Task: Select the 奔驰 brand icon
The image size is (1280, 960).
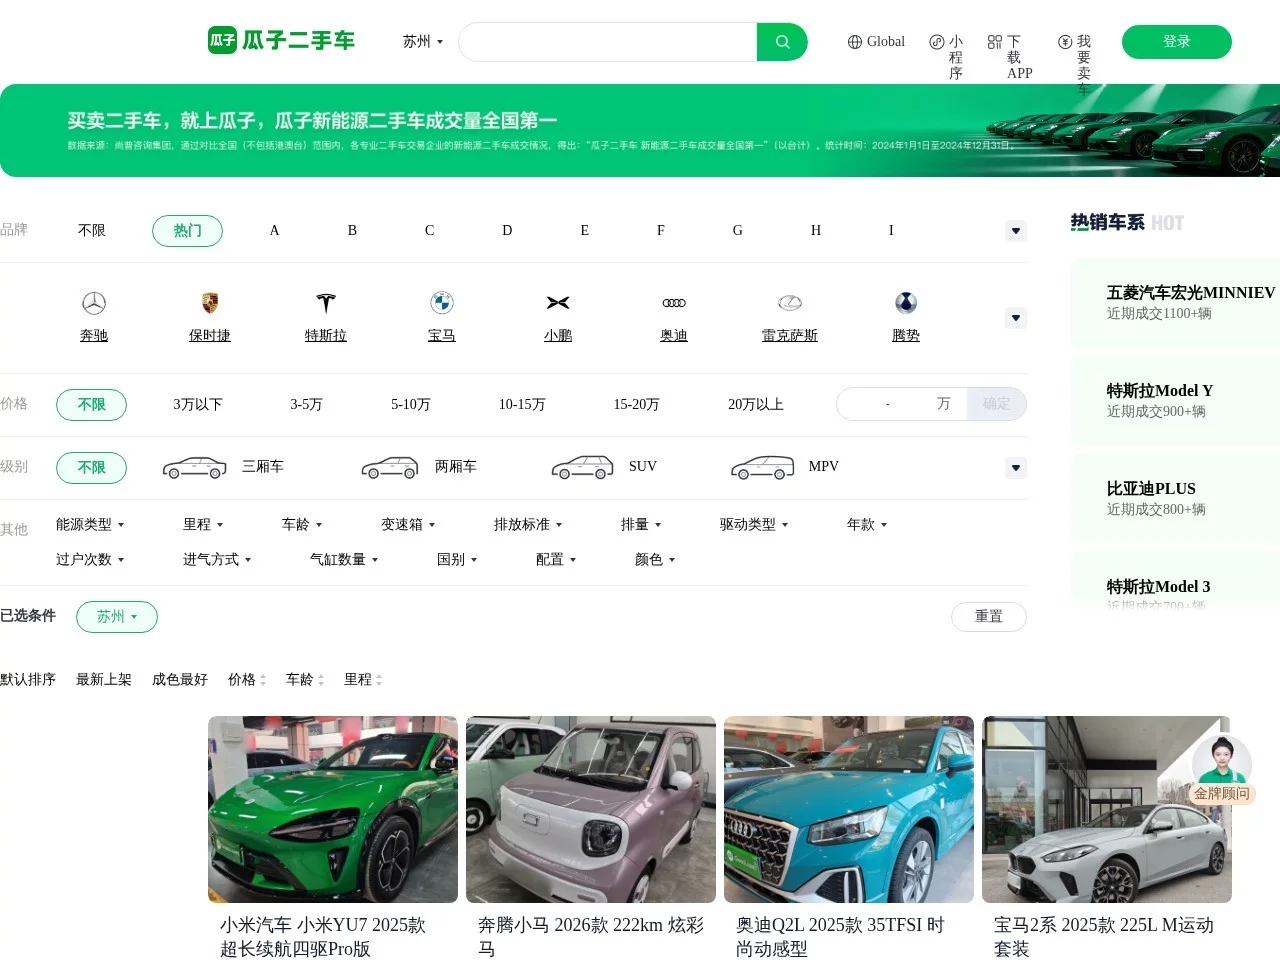Action: pyautogui.click(x=93, y=303)
